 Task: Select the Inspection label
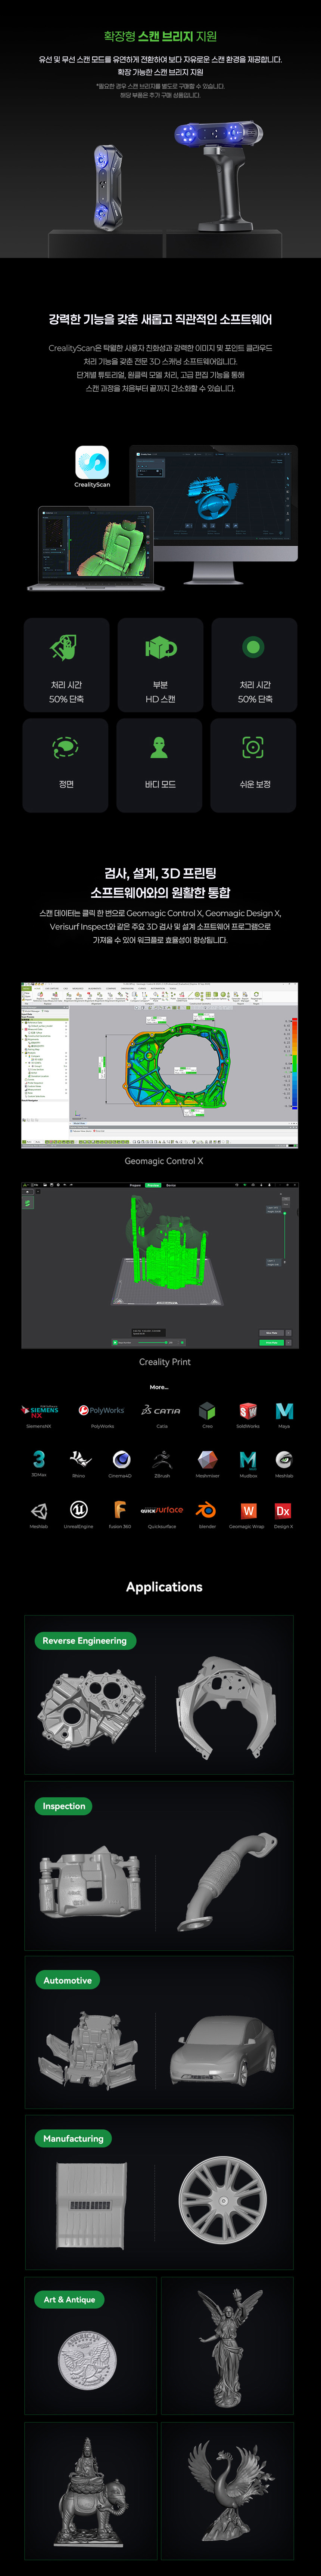tap(64, 1806)
